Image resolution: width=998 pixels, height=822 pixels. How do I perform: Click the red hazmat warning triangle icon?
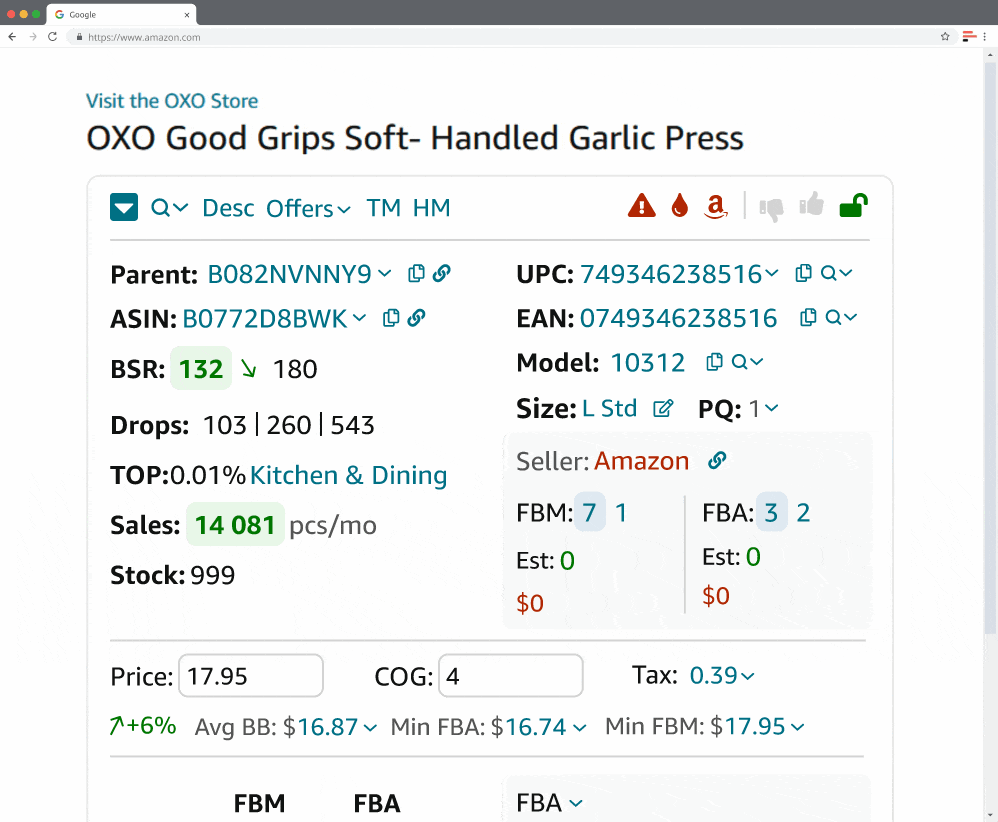tap(641, 206)
